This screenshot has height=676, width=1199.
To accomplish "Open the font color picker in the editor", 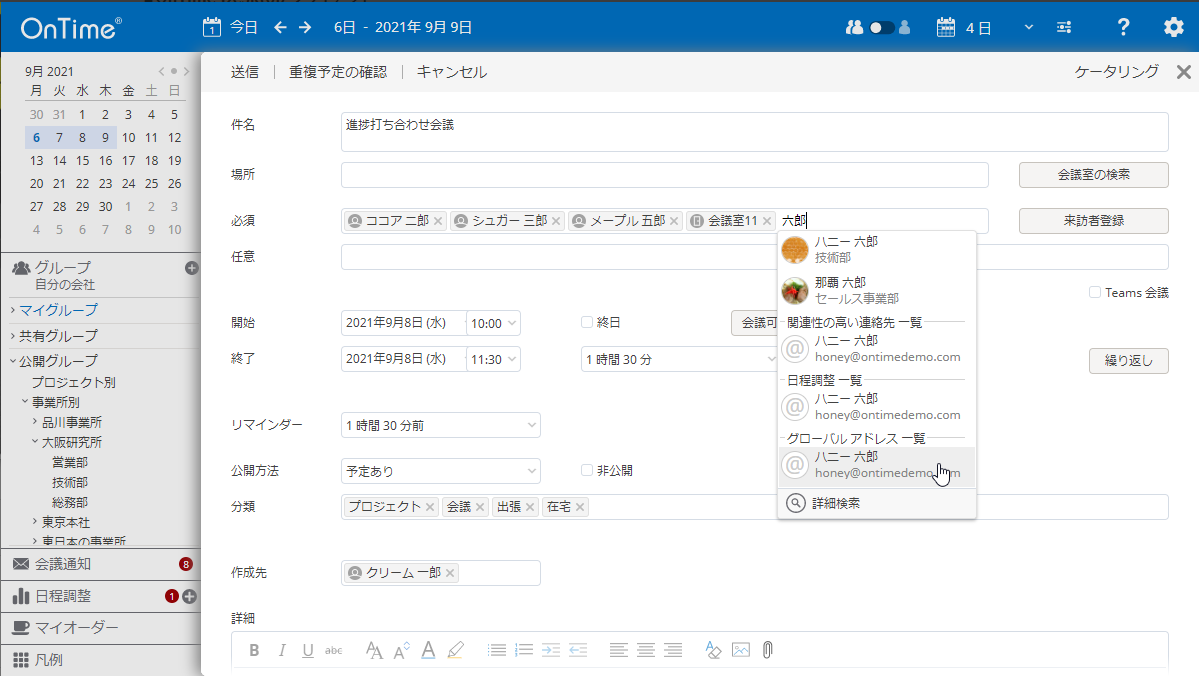I will tap(428, 650).
